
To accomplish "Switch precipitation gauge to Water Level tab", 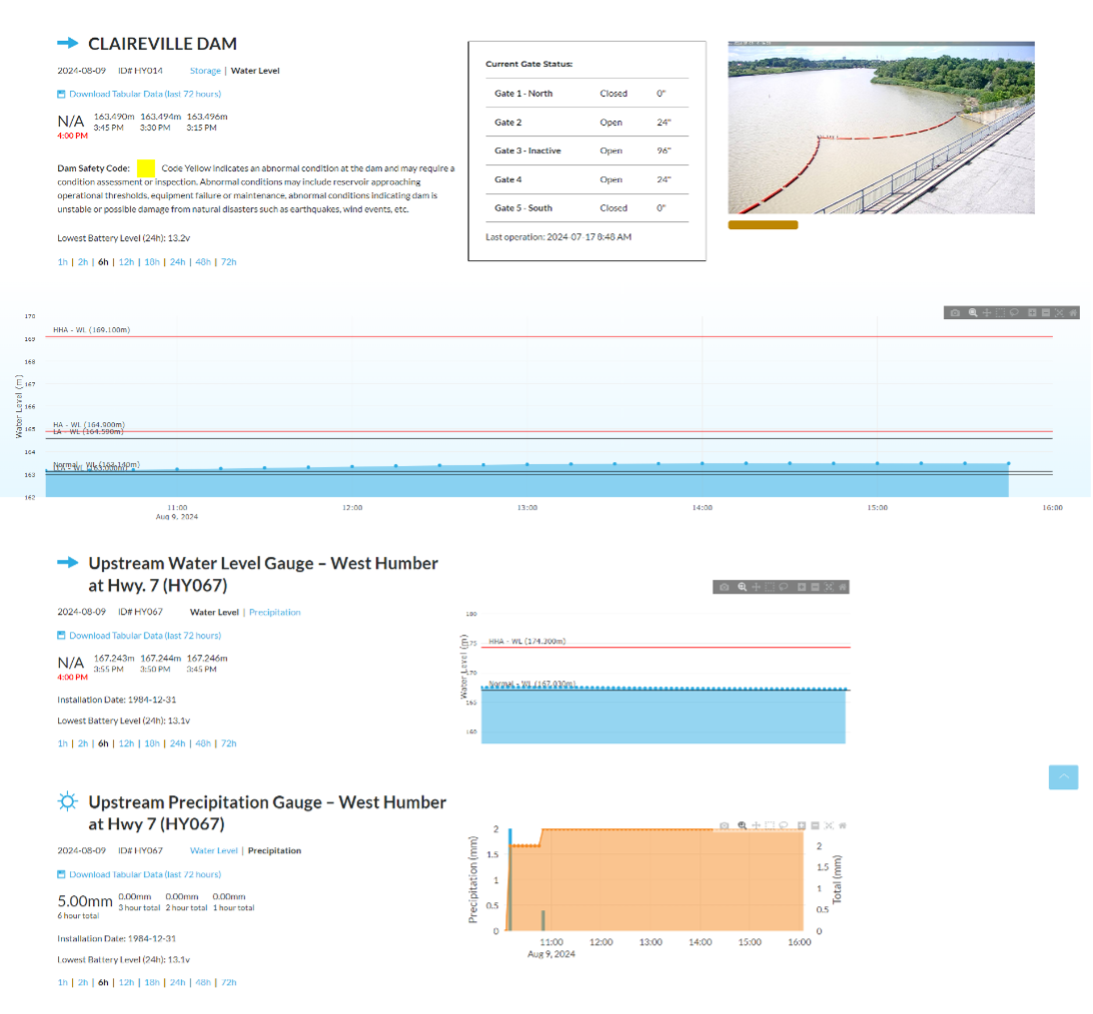I will (214, 851).
